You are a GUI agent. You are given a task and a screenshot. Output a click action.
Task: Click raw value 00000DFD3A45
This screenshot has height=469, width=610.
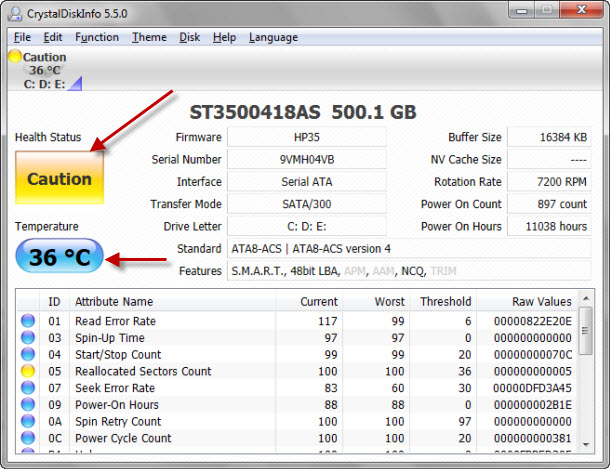(x=533, y=388)
